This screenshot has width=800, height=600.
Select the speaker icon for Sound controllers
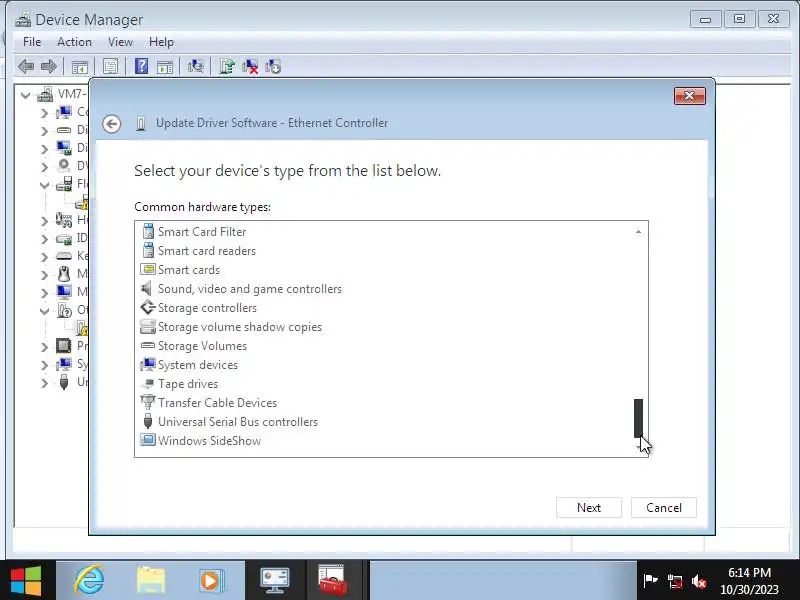click(146, 289)
